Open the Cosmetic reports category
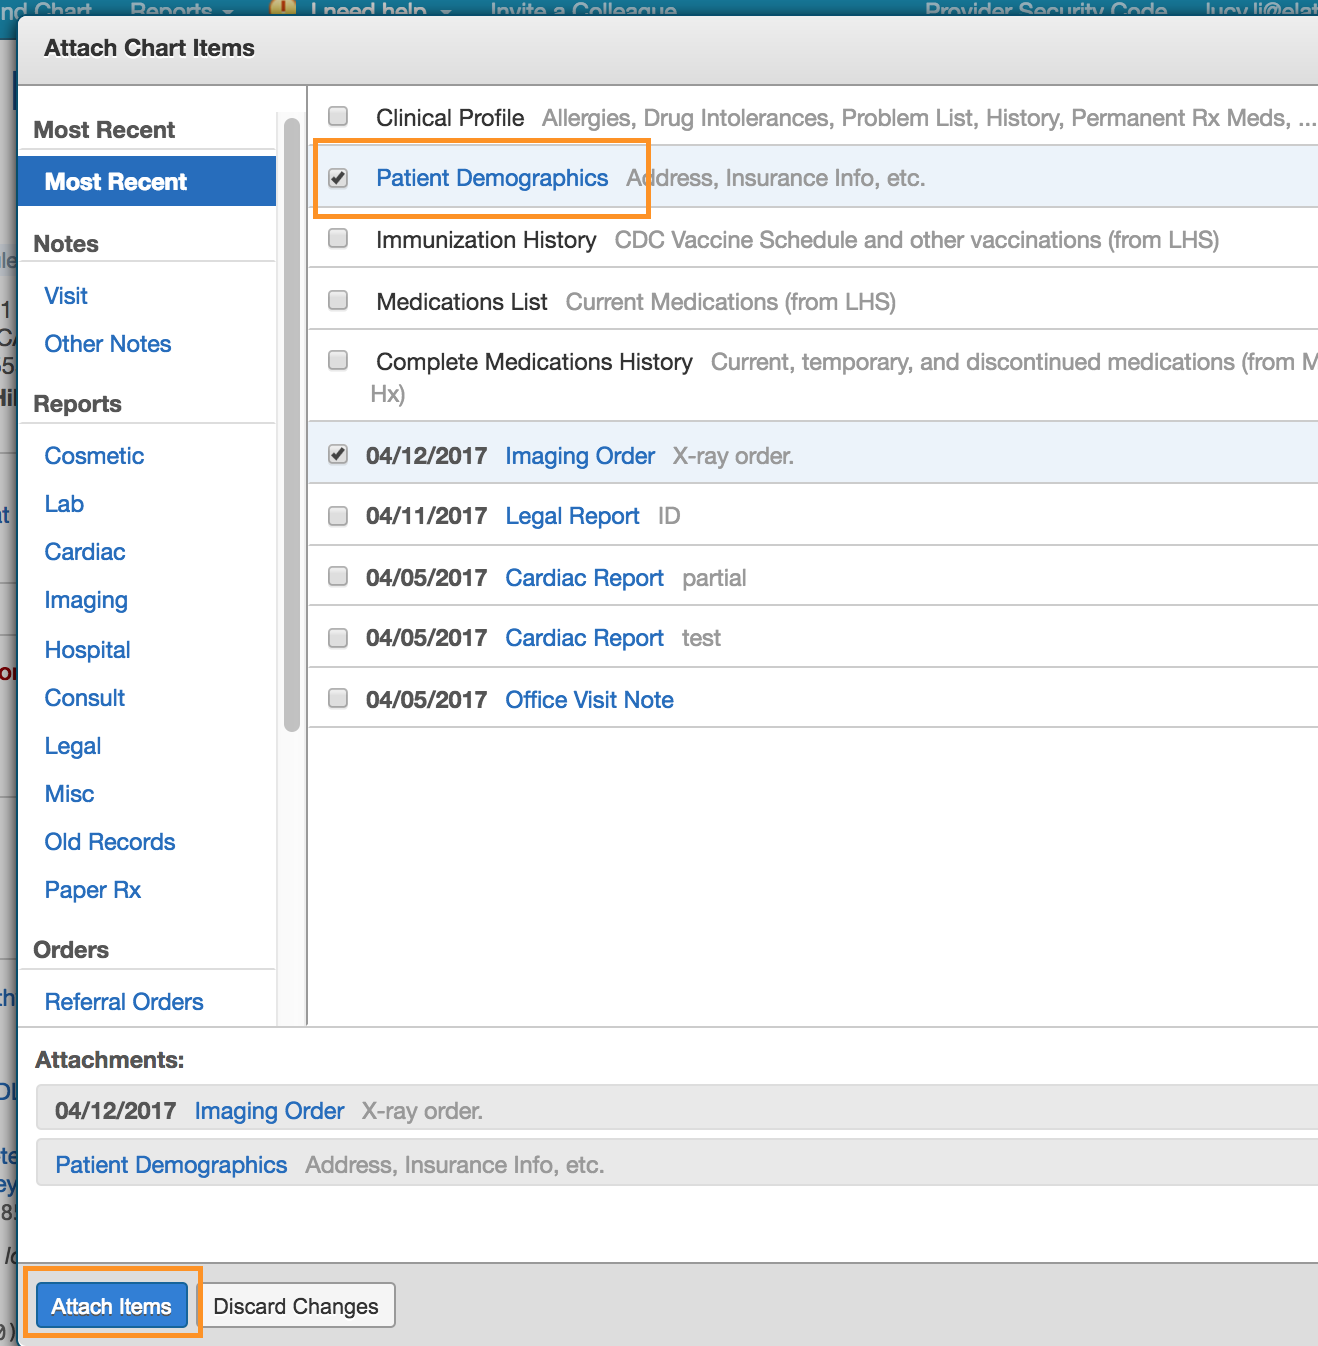1318x1346 pixels. pyautogui.click(x=94, y=456)
